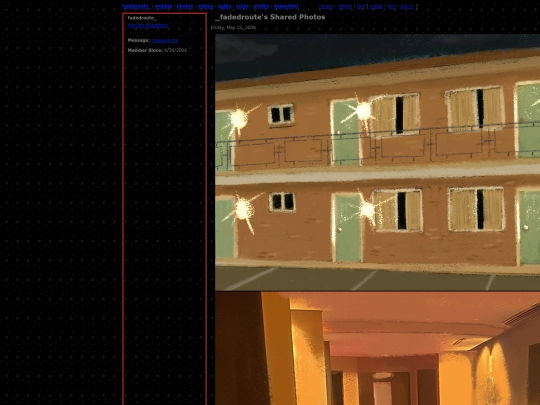
Task: Click the 'Member Since' text in sidebar
Action: pyautogui.click(x=145, y=50)
